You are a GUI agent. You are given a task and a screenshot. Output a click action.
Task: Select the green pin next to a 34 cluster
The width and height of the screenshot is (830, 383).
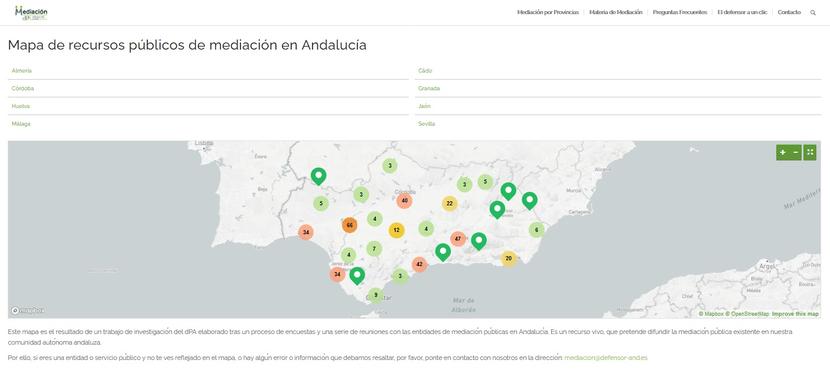click(x=357, y=276)
